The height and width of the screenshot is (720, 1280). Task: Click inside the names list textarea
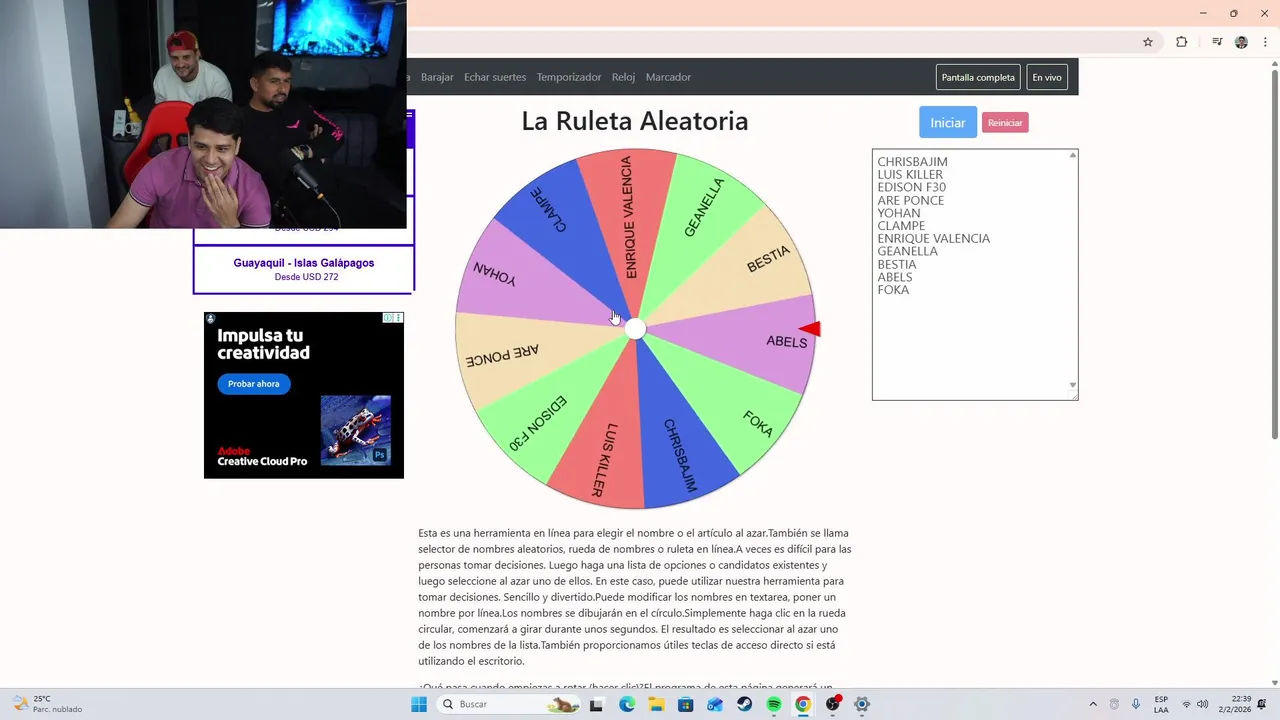click(x=975, y=275)
